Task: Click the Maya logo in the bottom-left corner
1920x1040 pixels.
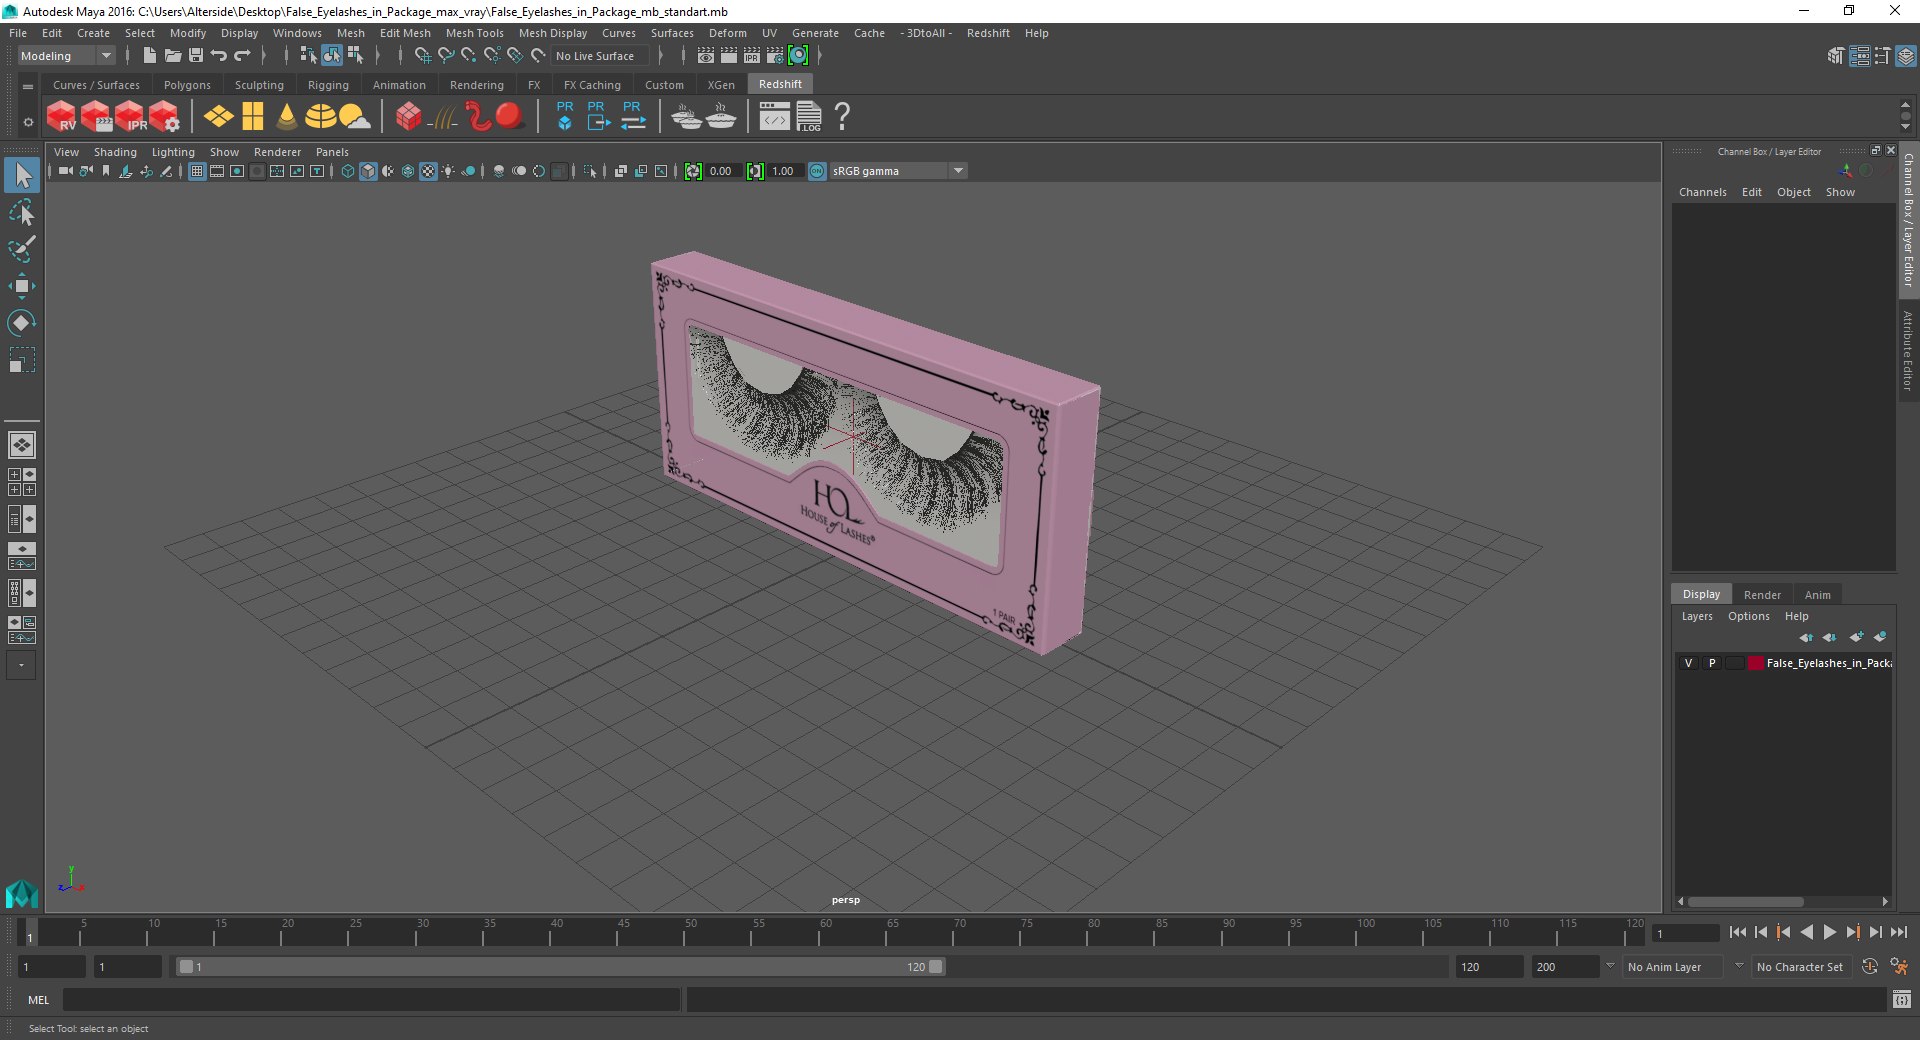Action: (x=22, y=892)
